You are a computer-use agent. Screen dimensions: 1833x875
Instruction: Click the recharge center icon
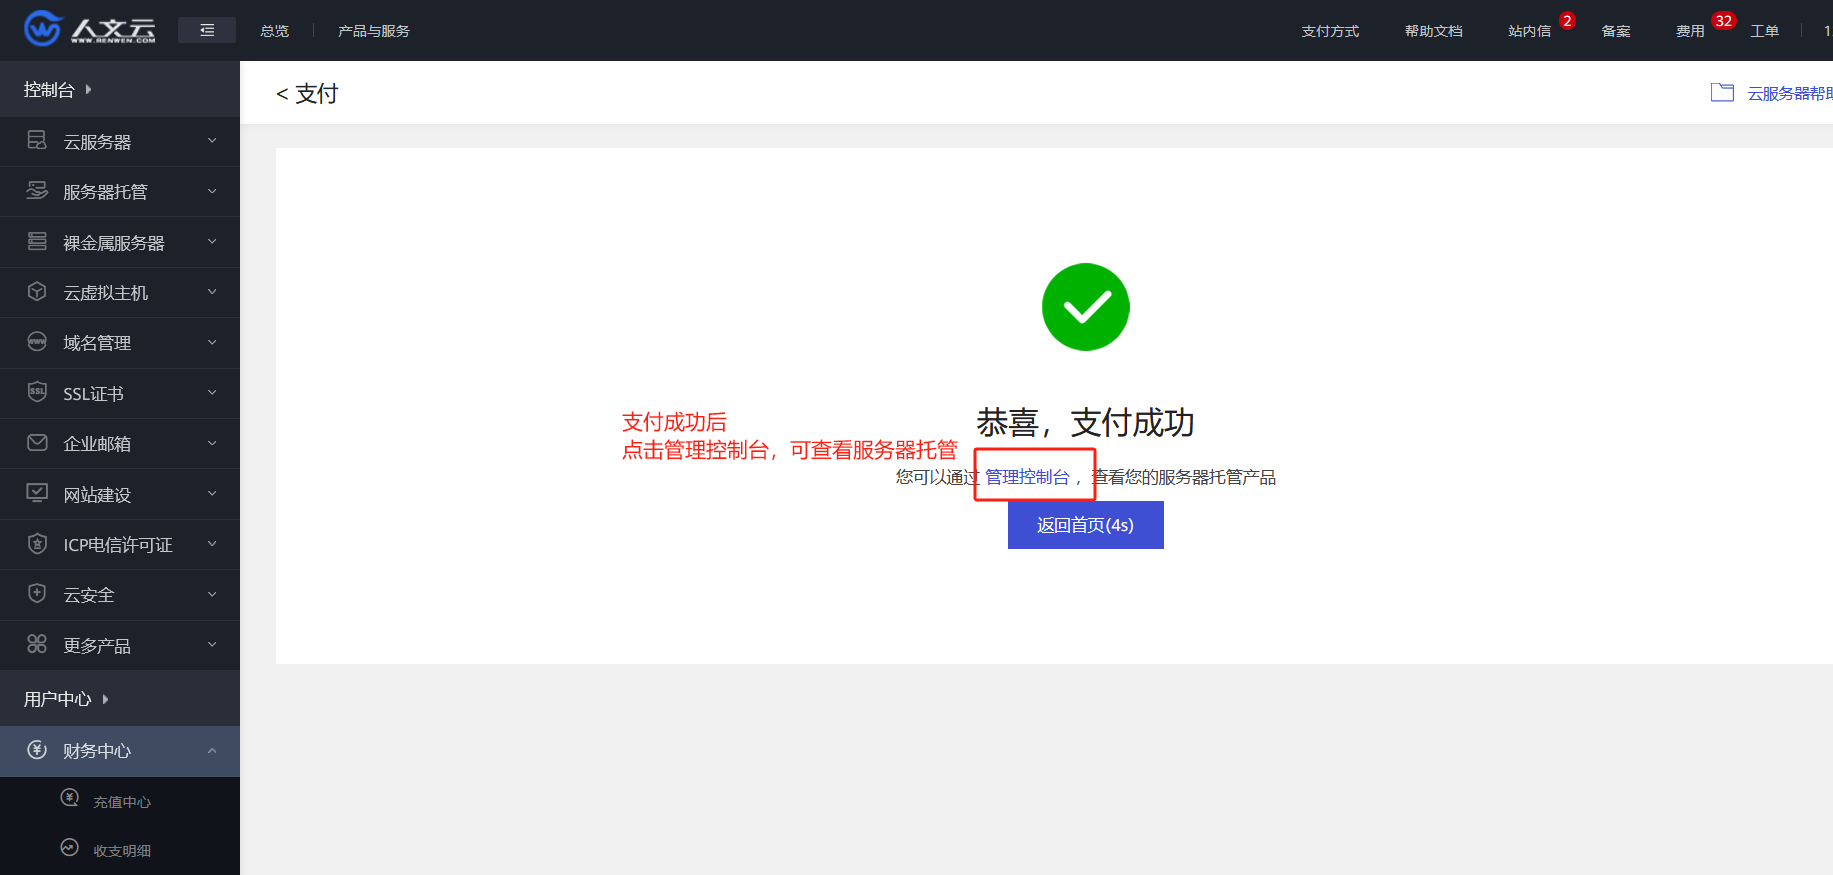pos(70,797)
